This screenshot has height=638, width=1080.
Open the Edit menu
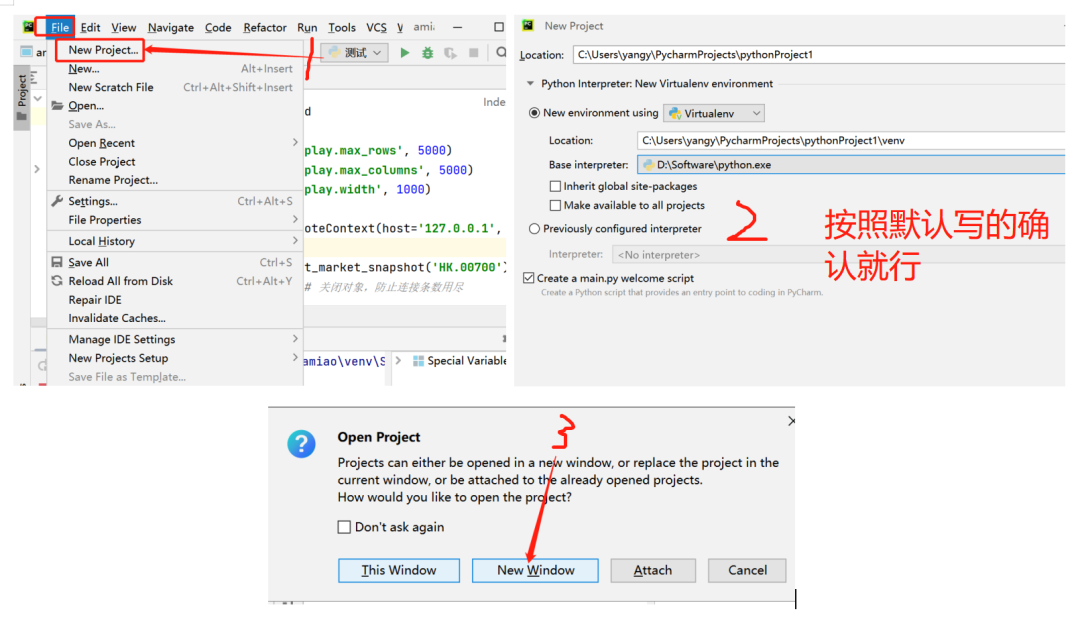click(90, 28)
